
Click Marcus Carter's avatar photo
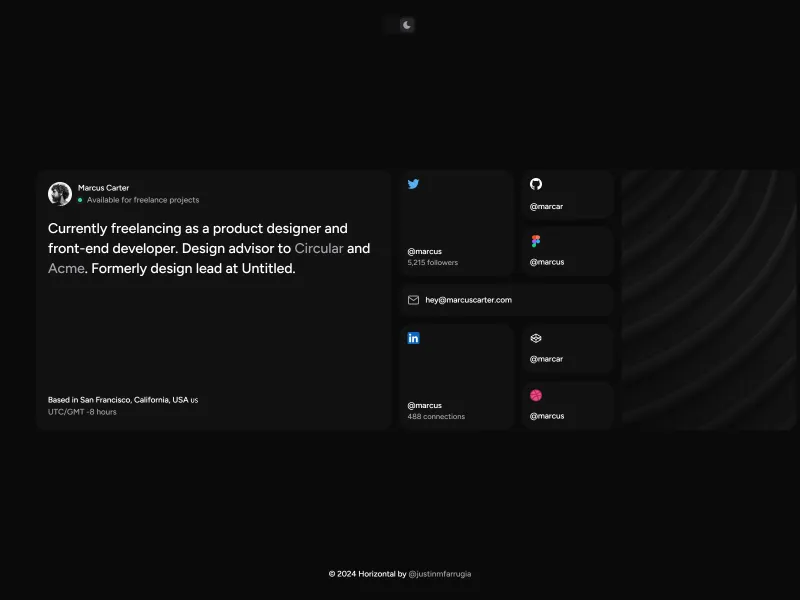click(x=60, y=194)
